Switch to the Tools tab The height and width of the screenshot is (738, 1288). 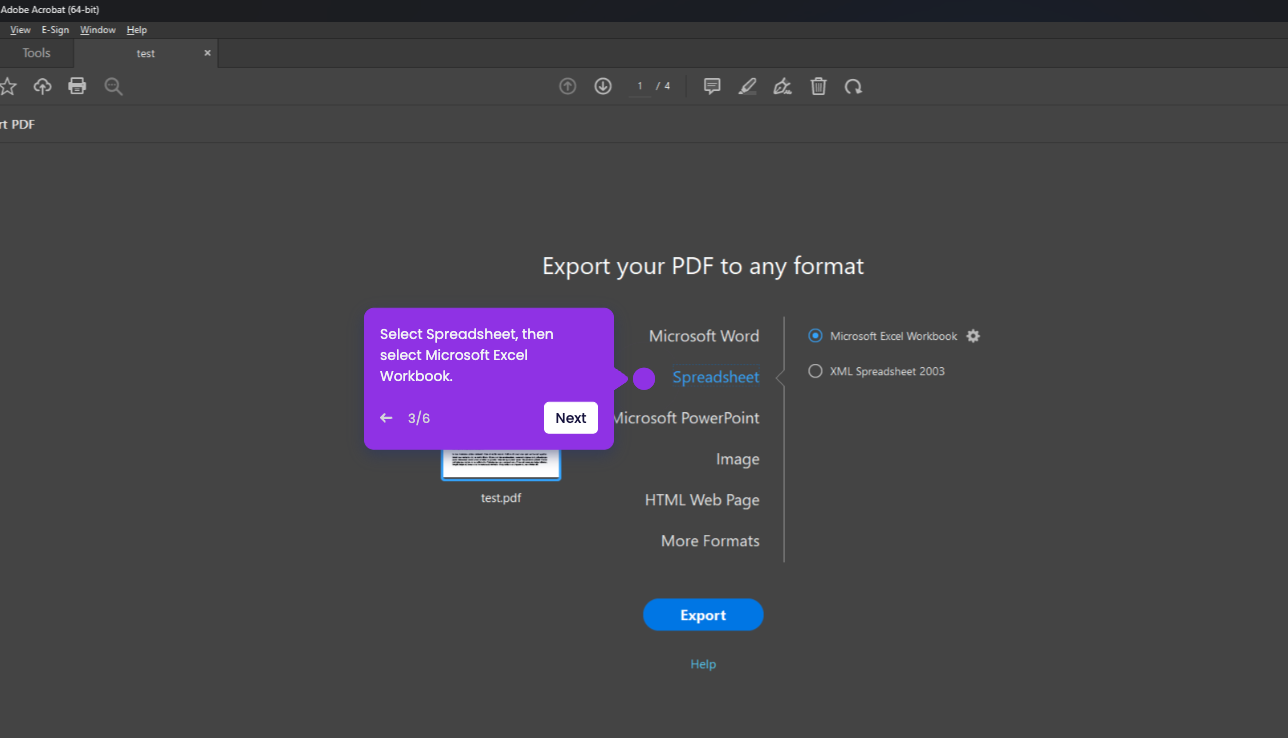pyautogui.click(x=36, y=53)
